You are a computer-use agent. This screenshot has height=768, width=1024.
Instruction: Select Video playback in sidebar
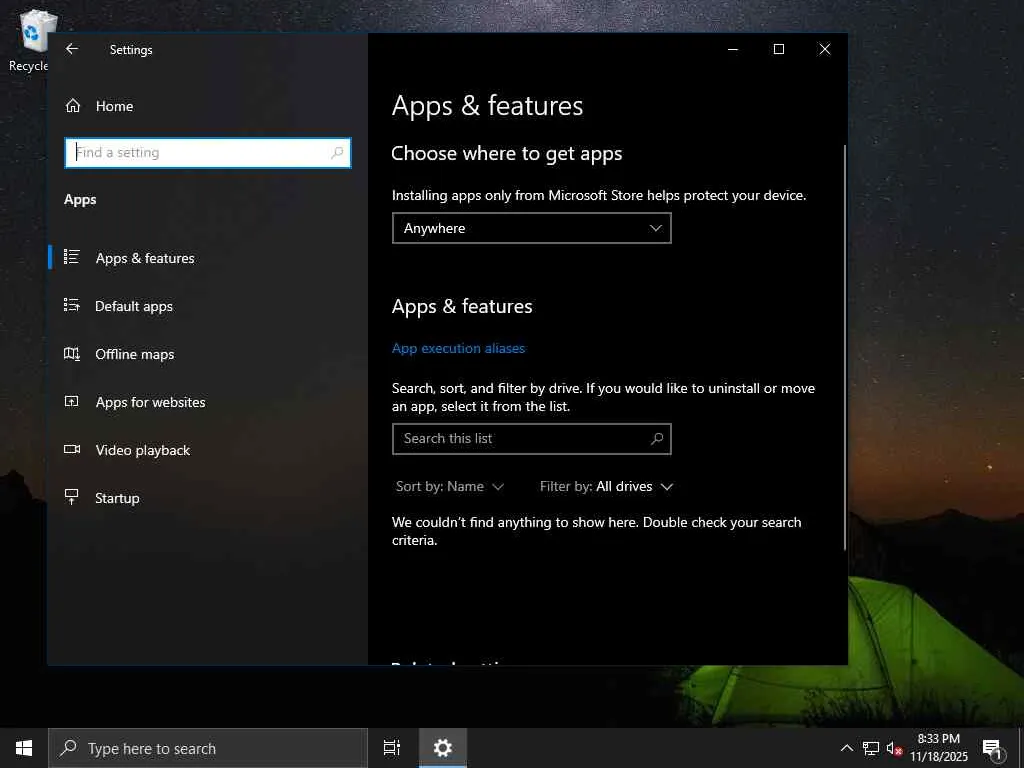[x=208, y=450]
